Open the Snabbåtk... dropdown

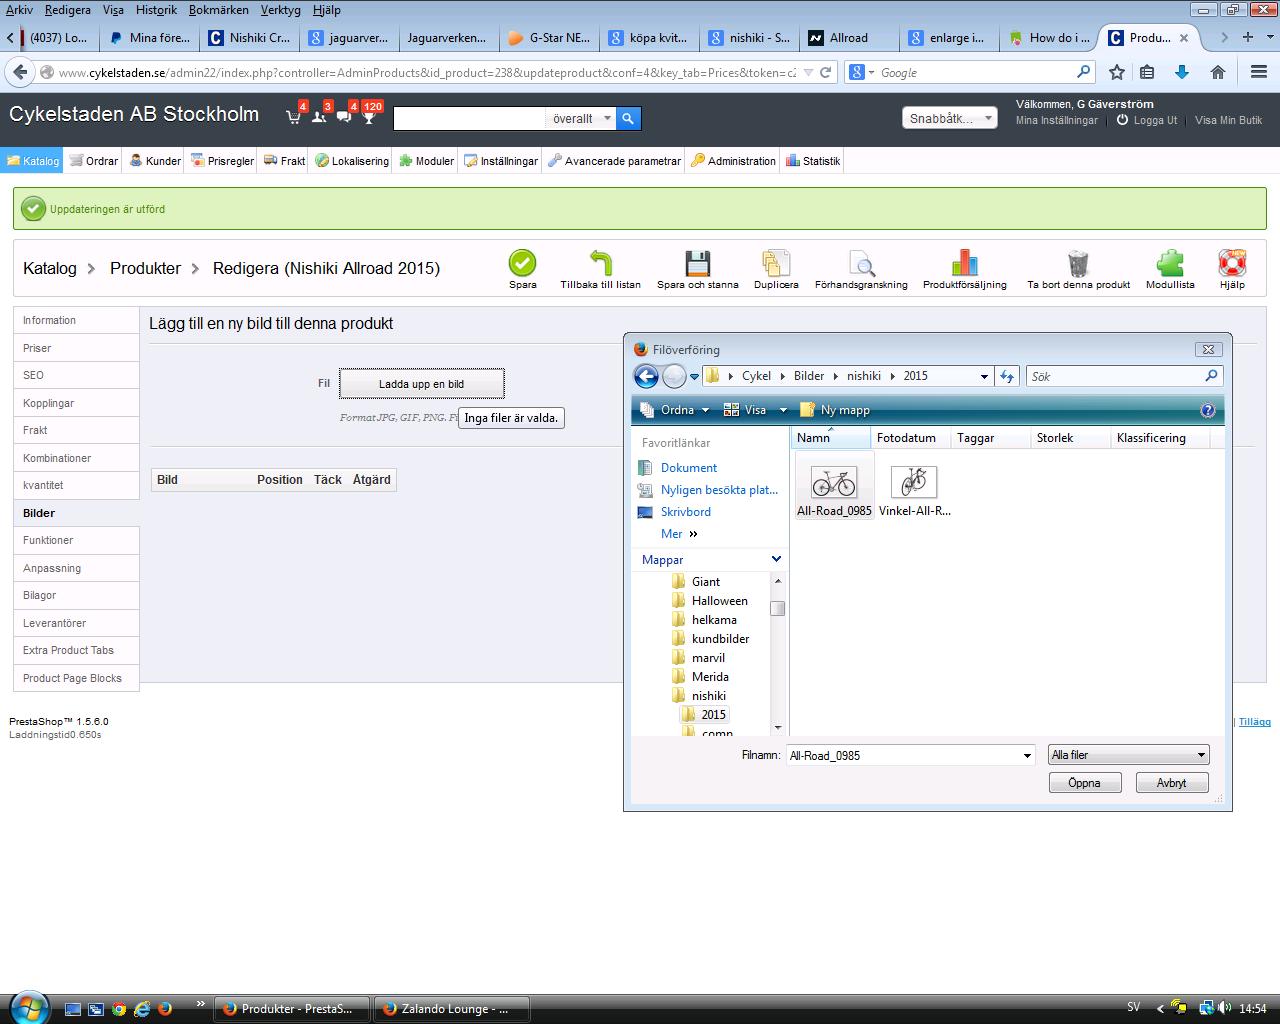[x=950, y=118]
